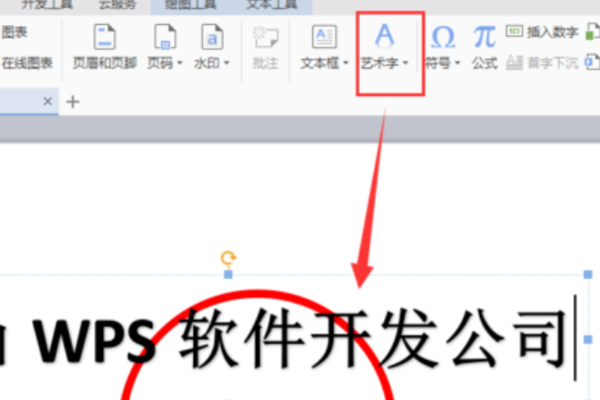Click 插入数字 insert number
600x400 pixels.
(x=542, y=32)
